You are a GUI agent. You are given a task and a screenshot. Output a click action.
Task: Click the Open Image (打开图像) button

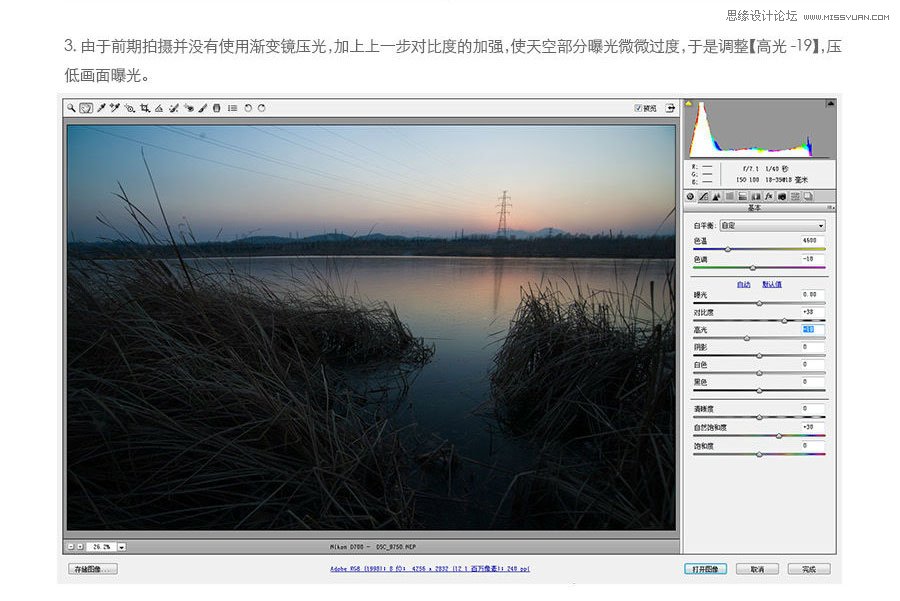(705, 569)
